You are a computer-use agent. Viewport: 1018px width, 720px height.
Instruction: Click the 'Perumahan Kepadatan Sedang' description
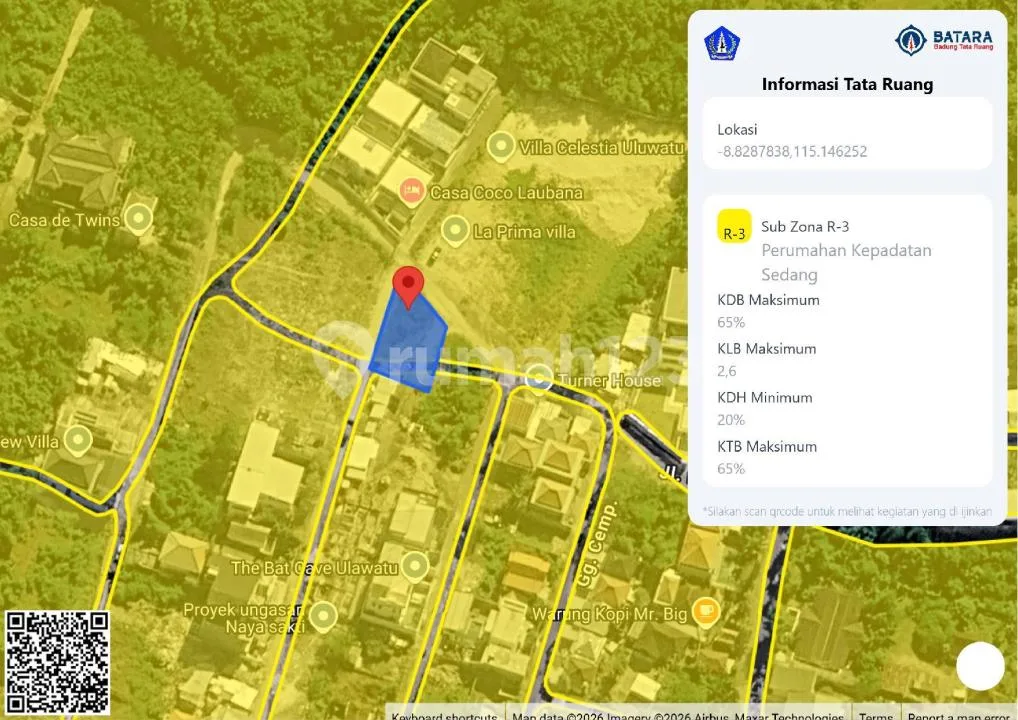point(847,262)
